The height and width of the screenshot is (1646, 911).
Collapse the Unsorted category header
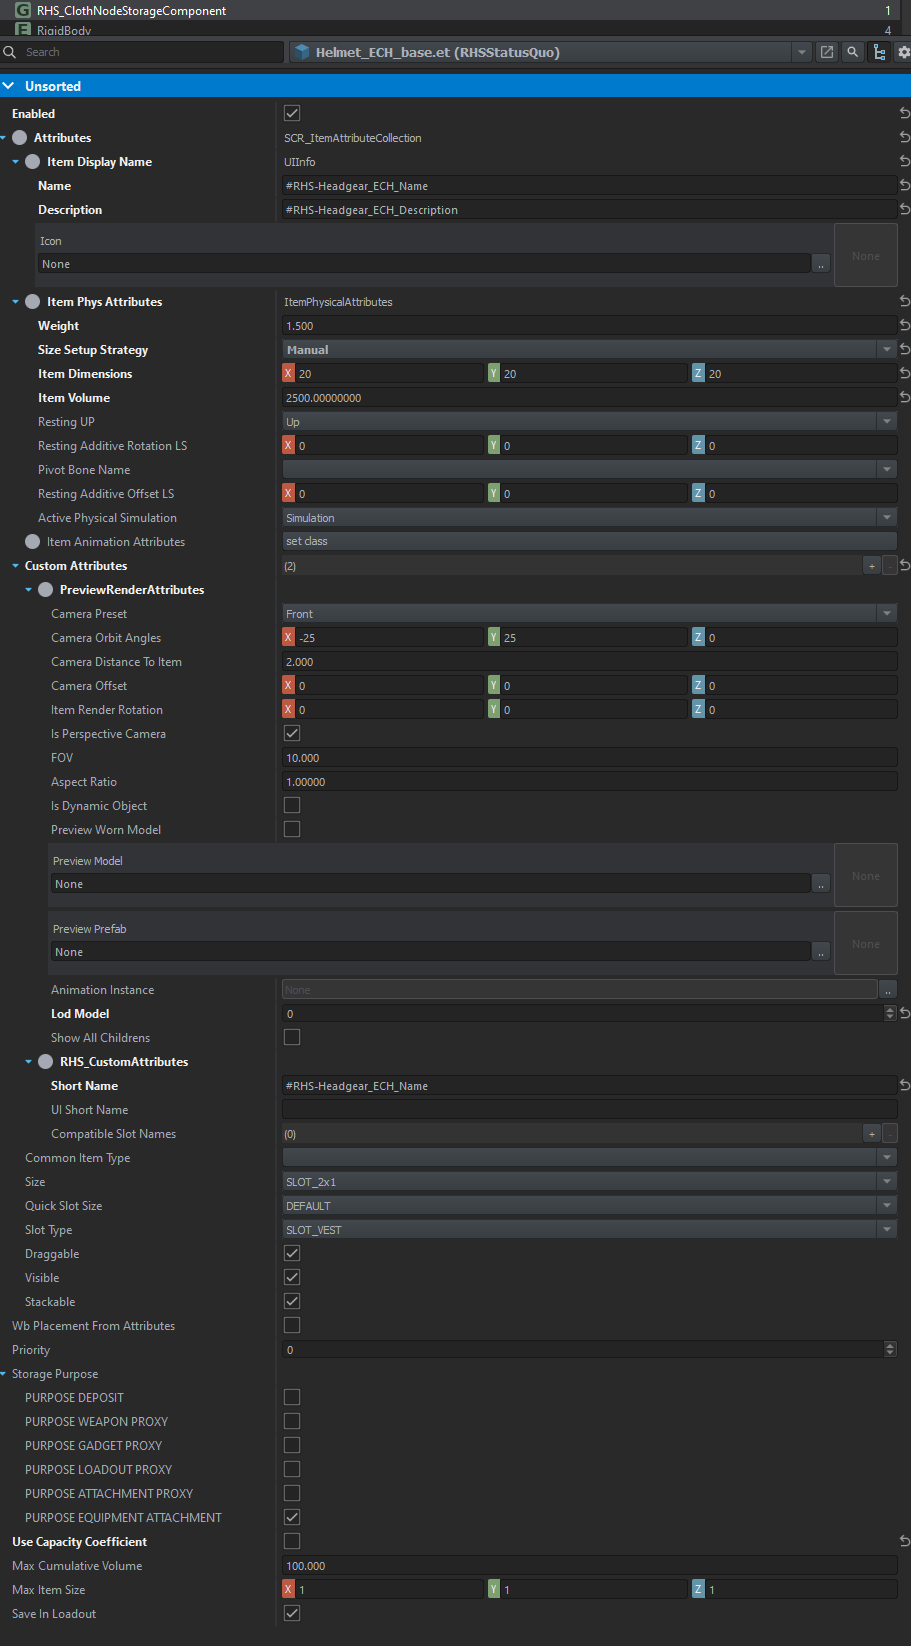pyautogui.click(x=9, y=86)
